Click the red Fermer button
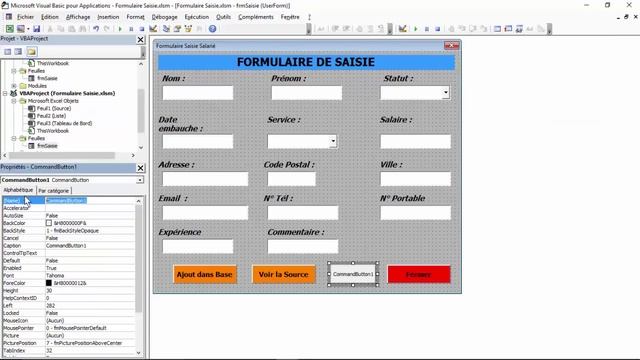640x360 pixels. [419, 274]
